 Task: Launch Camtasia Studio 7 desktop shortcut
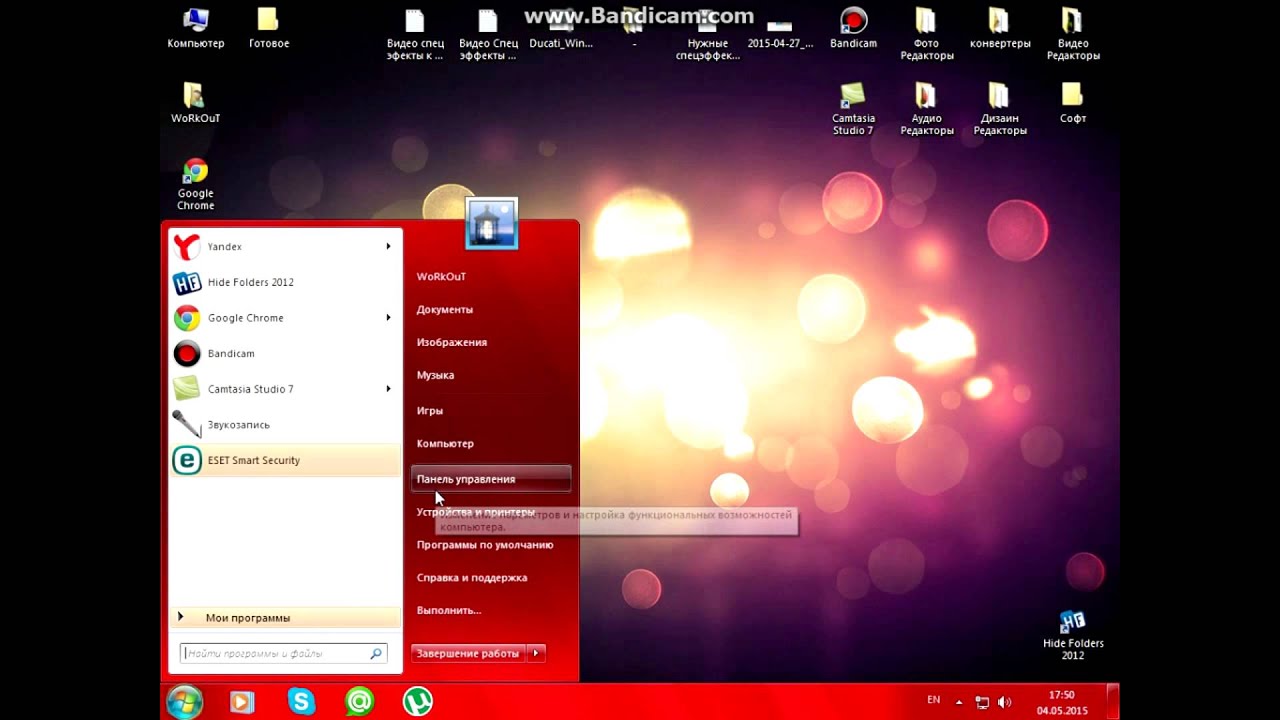coord(853,109)
